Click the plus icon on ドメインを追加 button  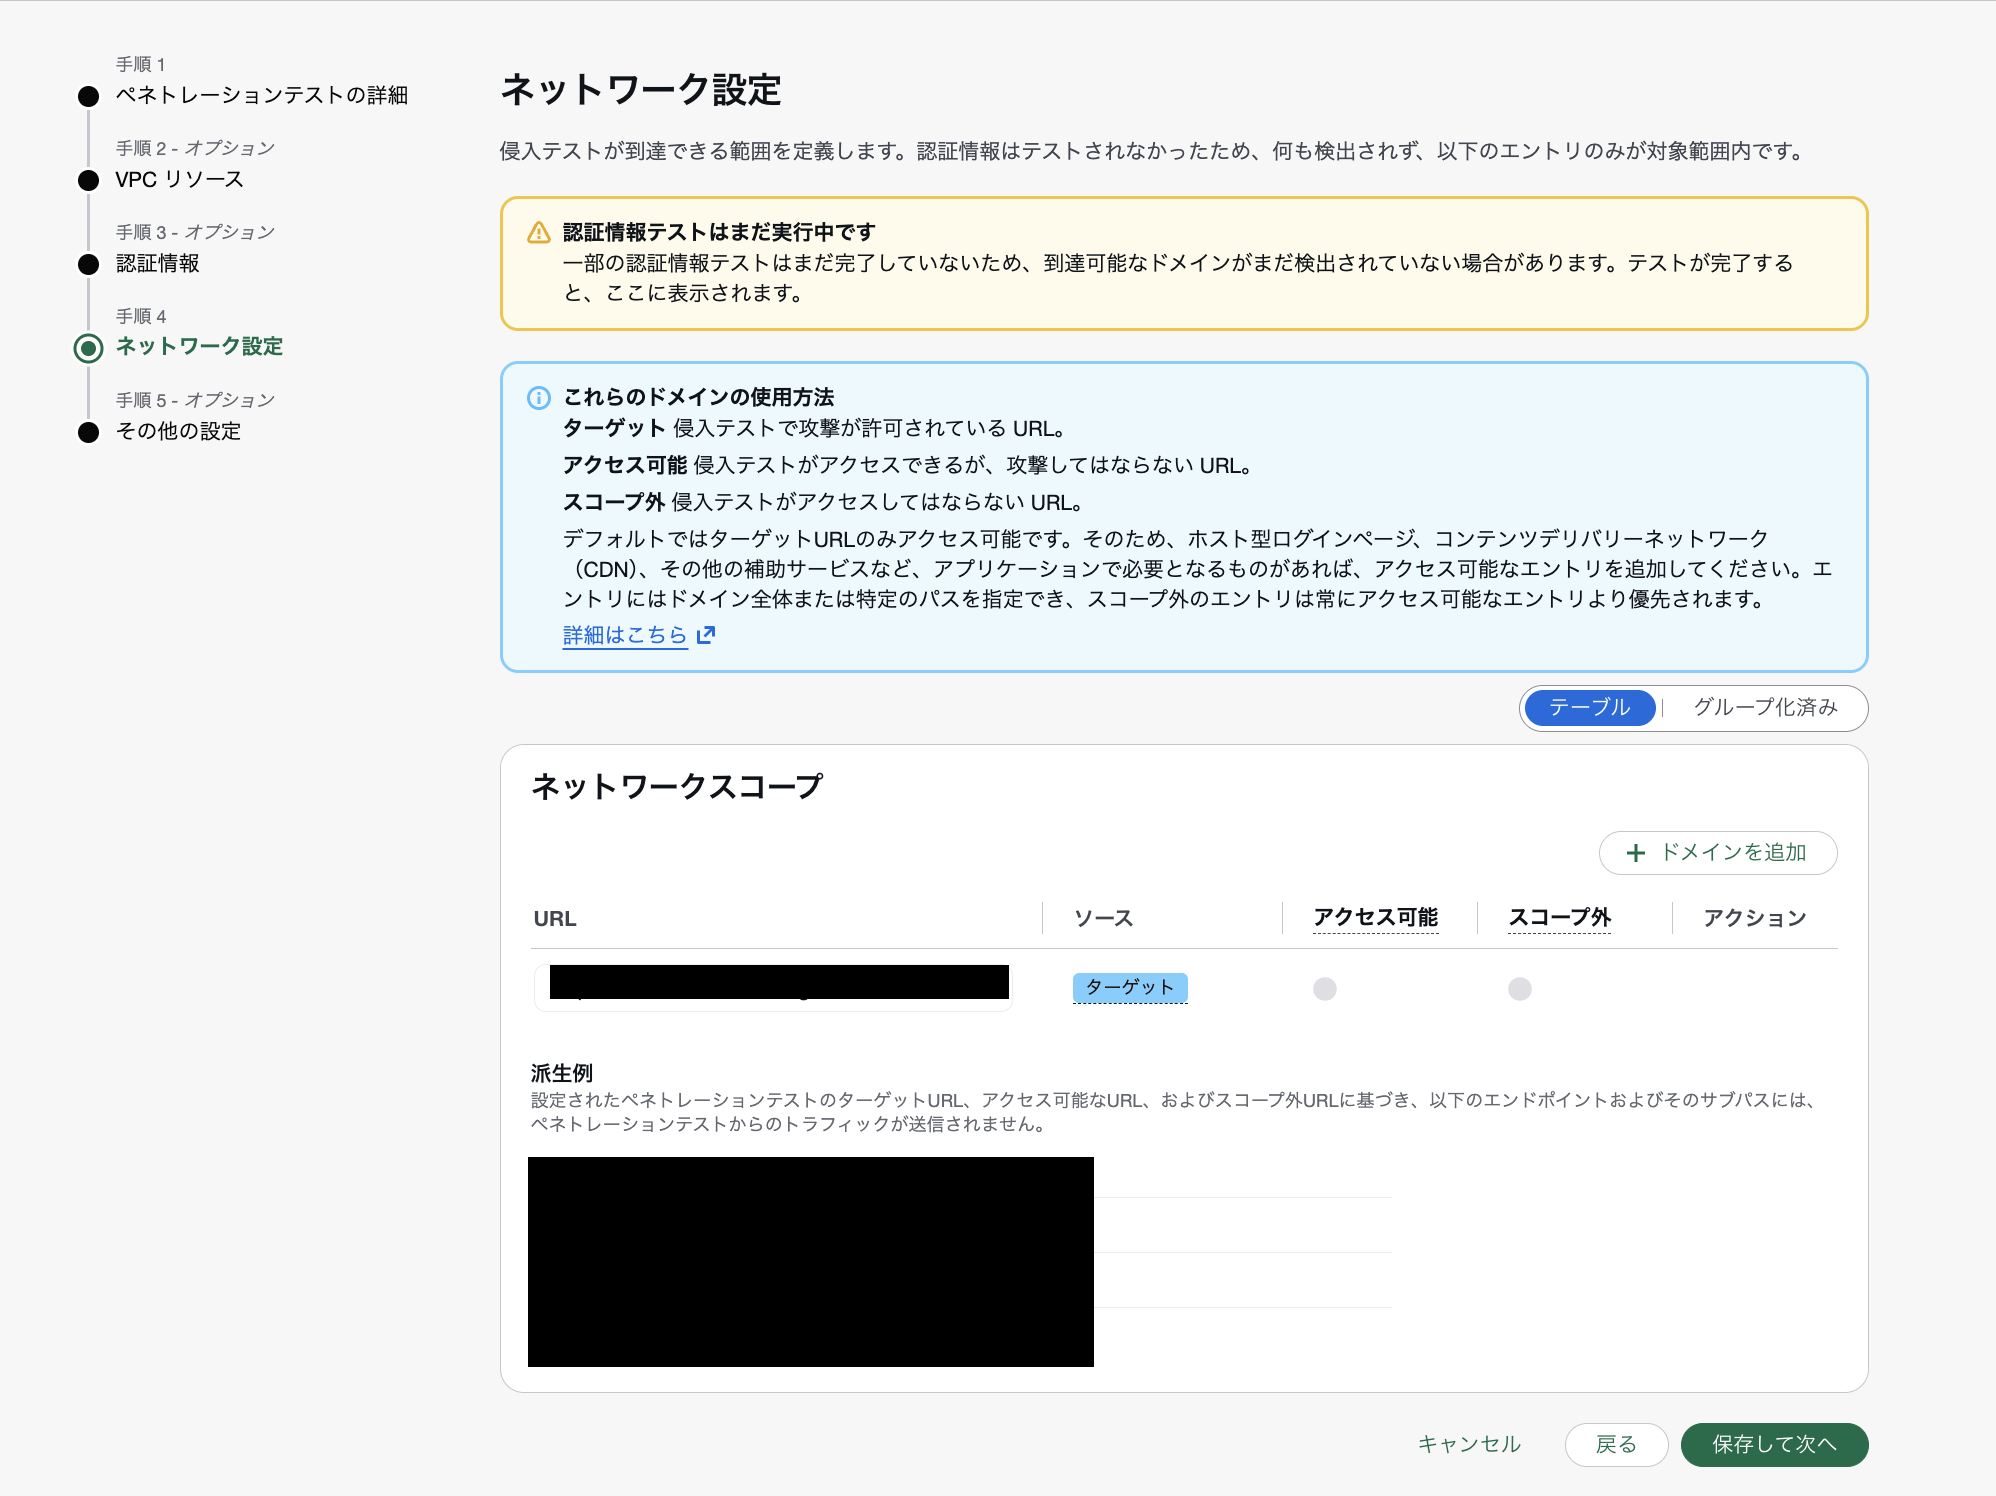pyautogui.click(x=1636, y=853)
